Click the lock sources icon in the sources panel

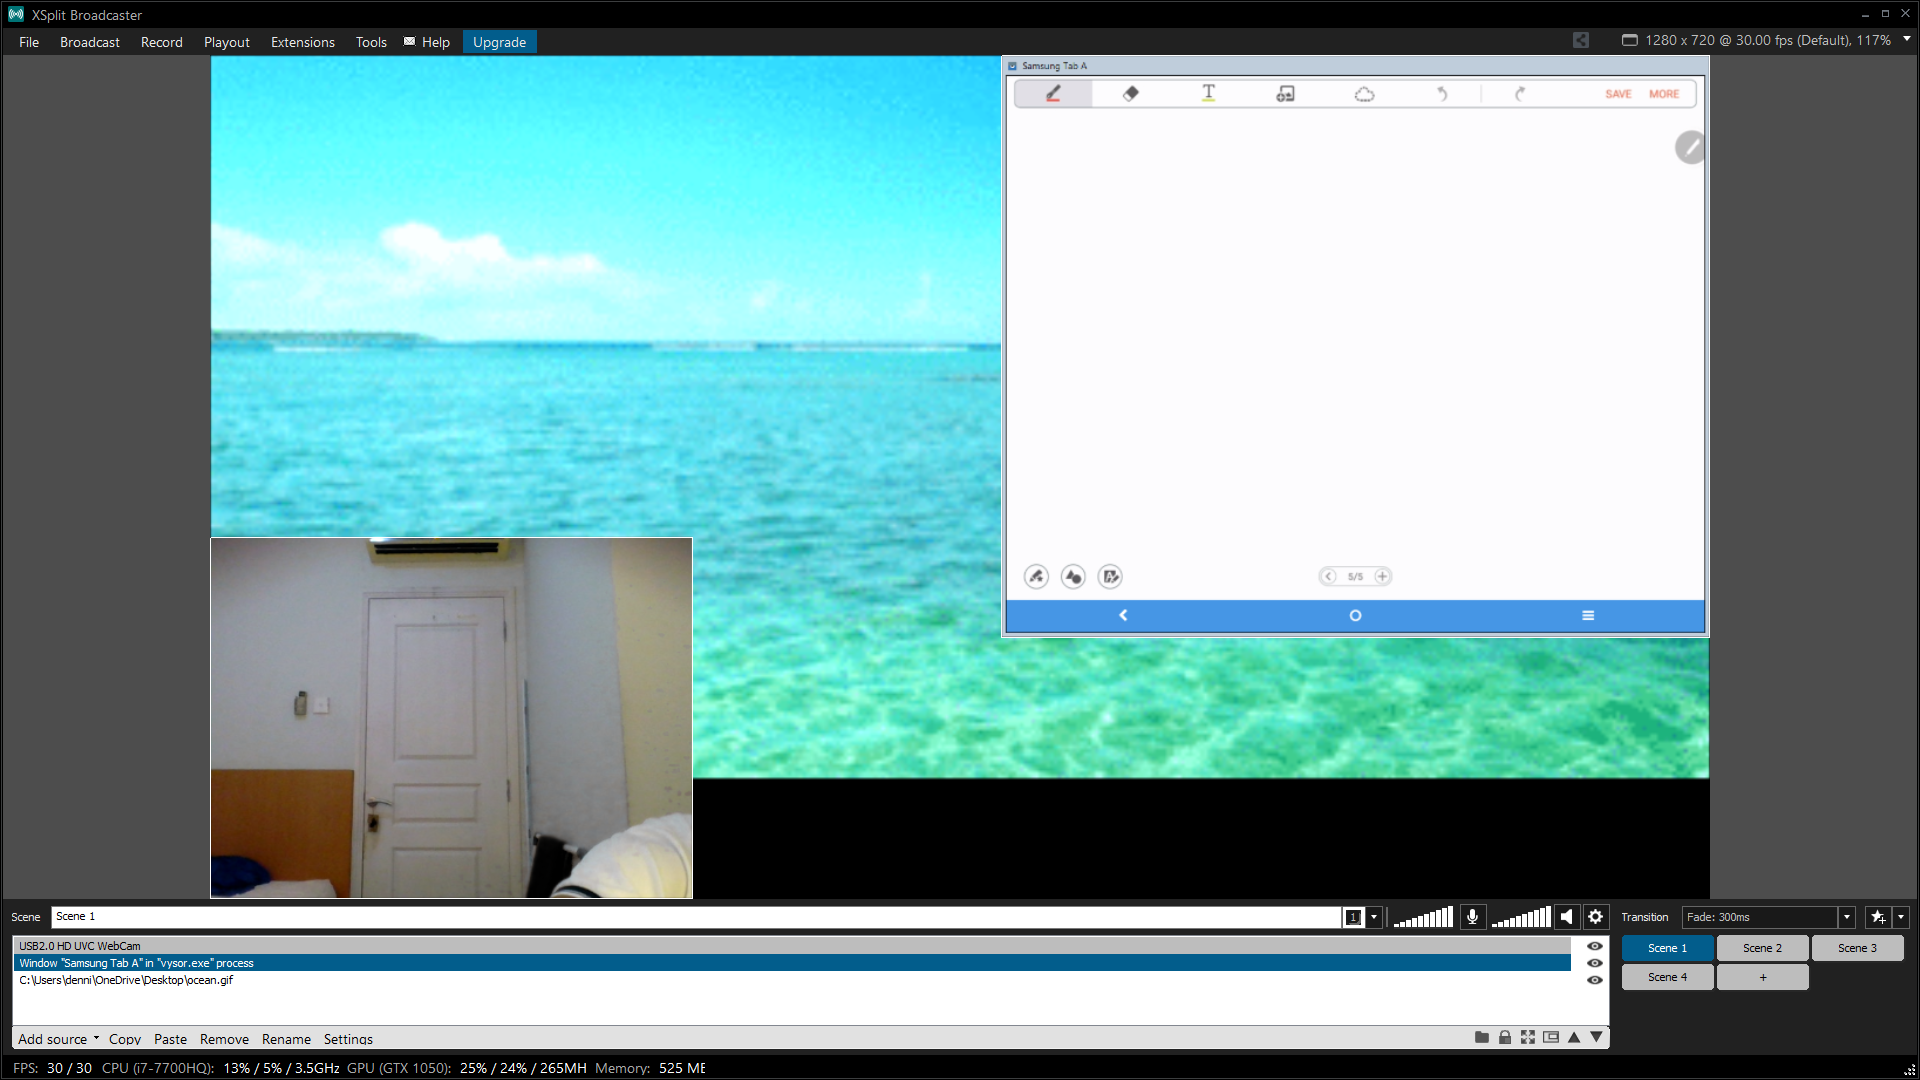click(1505, 1037)
